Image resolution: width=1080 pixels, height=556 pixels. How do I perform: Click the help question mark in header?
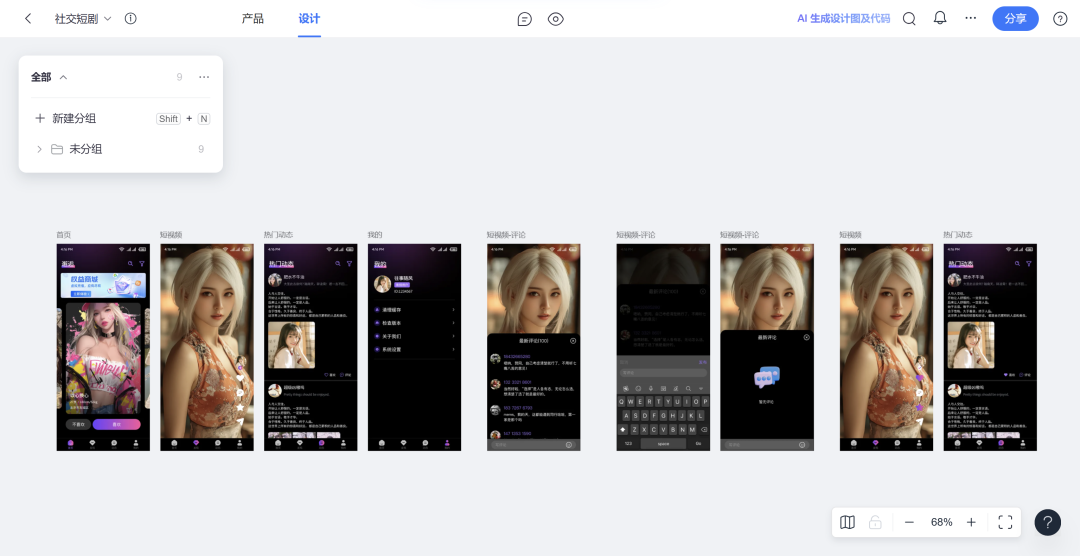click(1060, 18)
